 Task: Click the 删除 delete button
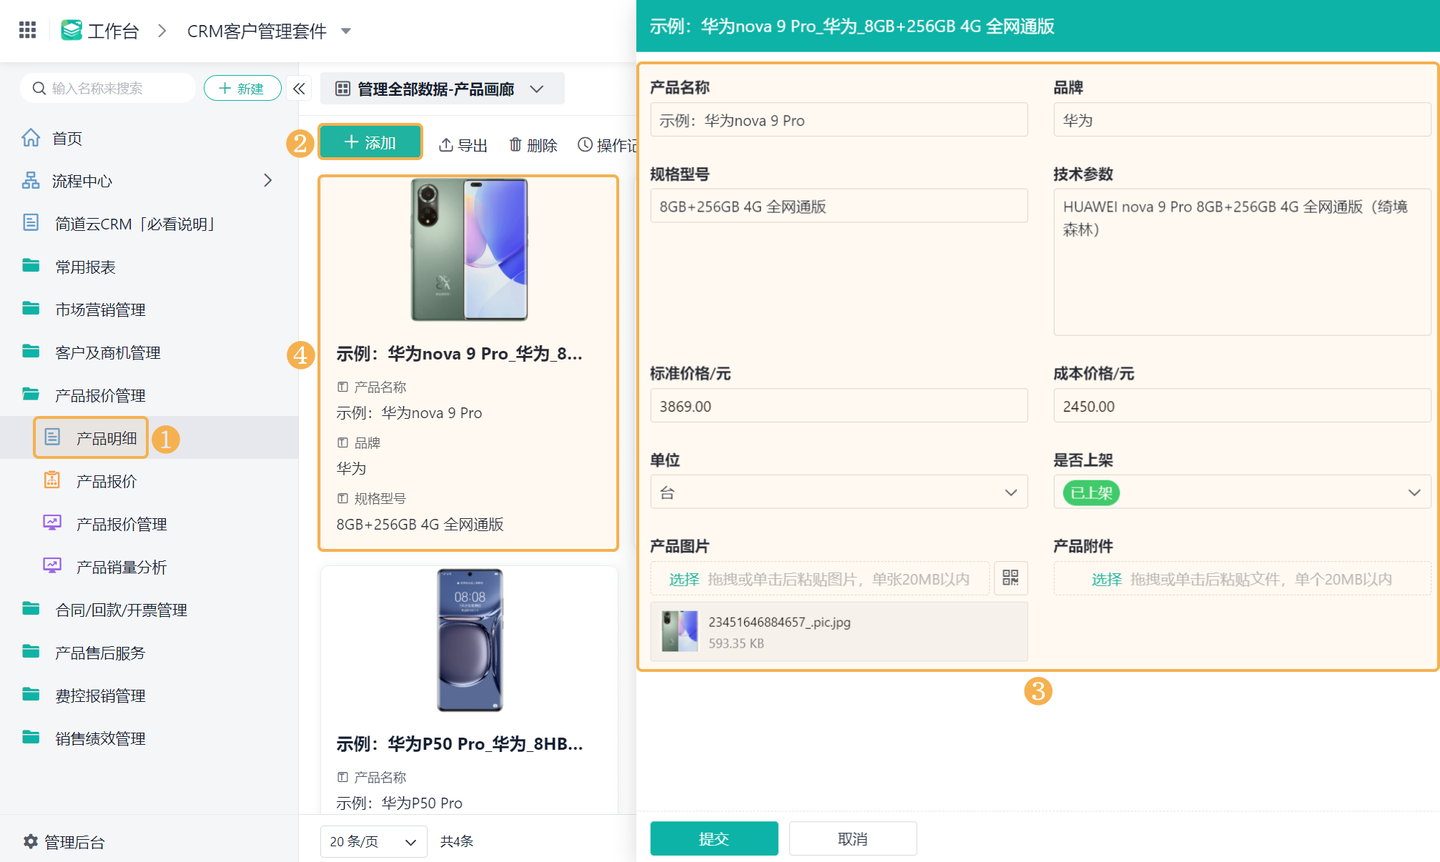[x=533, y=145]
